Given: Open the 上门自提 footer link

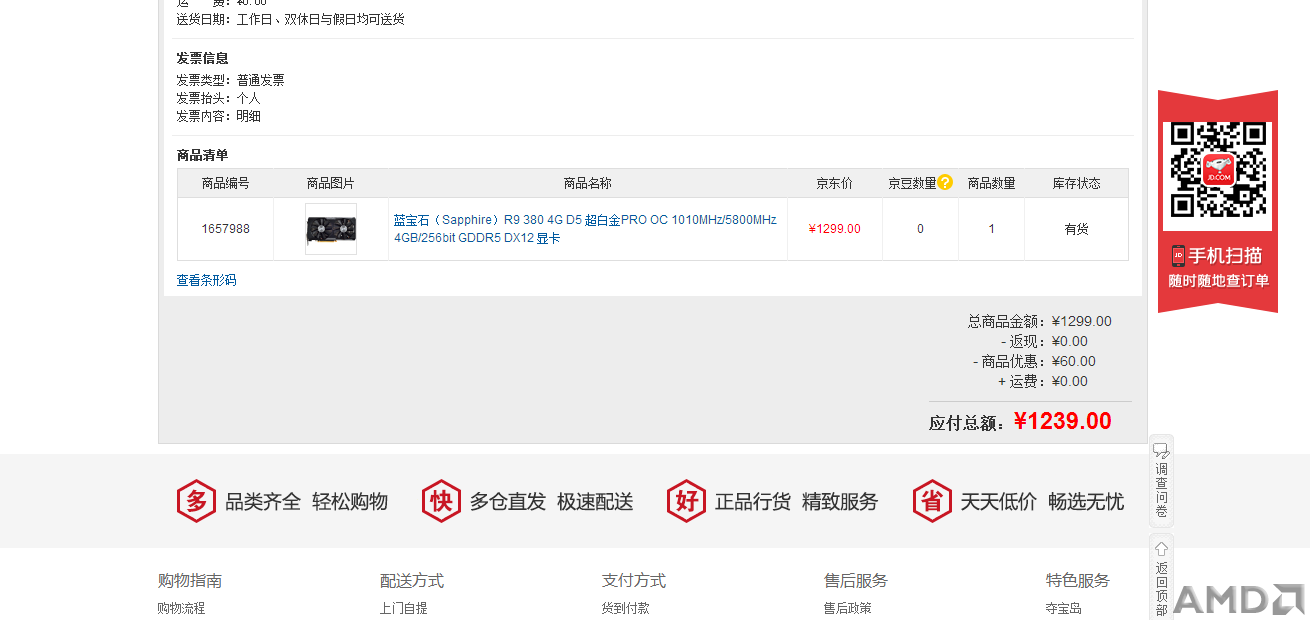Looking at the screenshot, I should [x=403, y=608].
